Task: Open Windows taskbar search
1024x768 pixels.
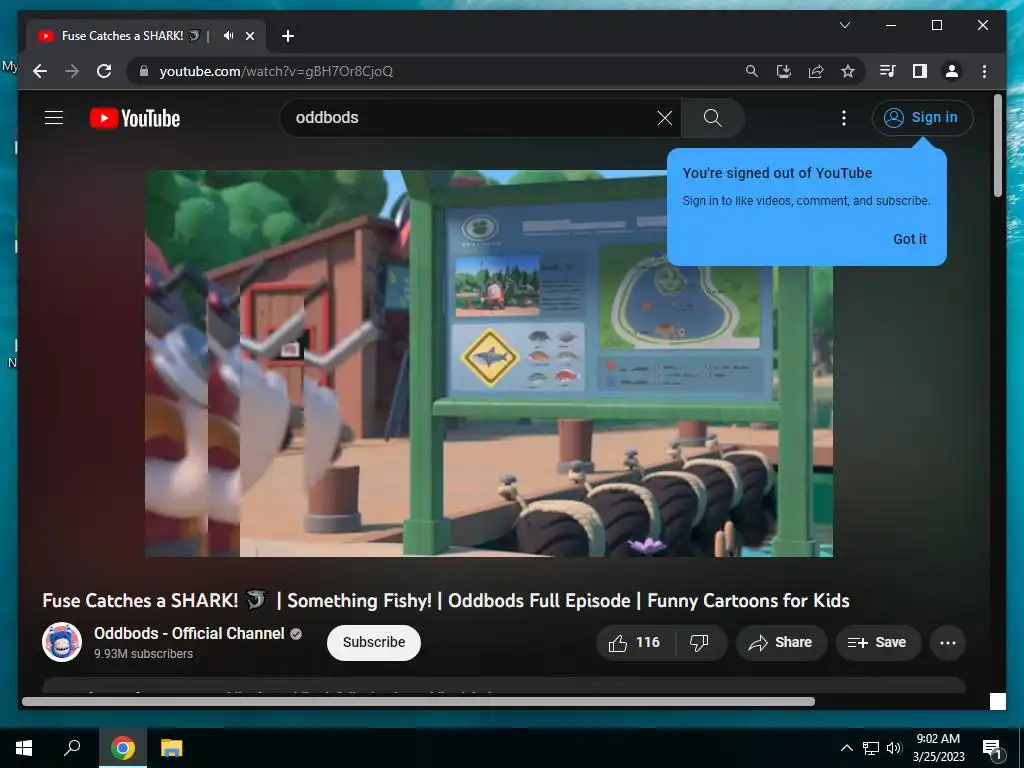Action: coord(72,748)
